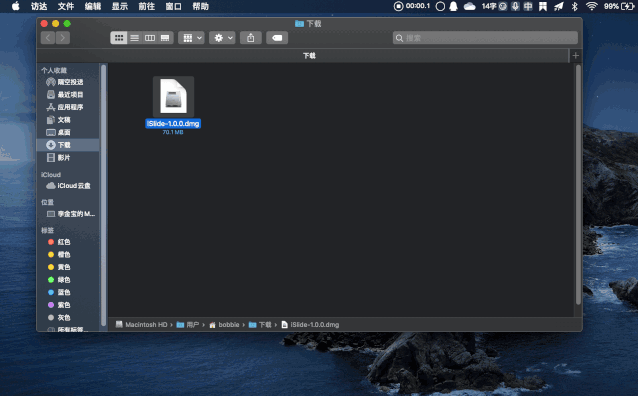Click bobbie in the path bar
The width and height of the screenshot is (638, 396).
224,324
